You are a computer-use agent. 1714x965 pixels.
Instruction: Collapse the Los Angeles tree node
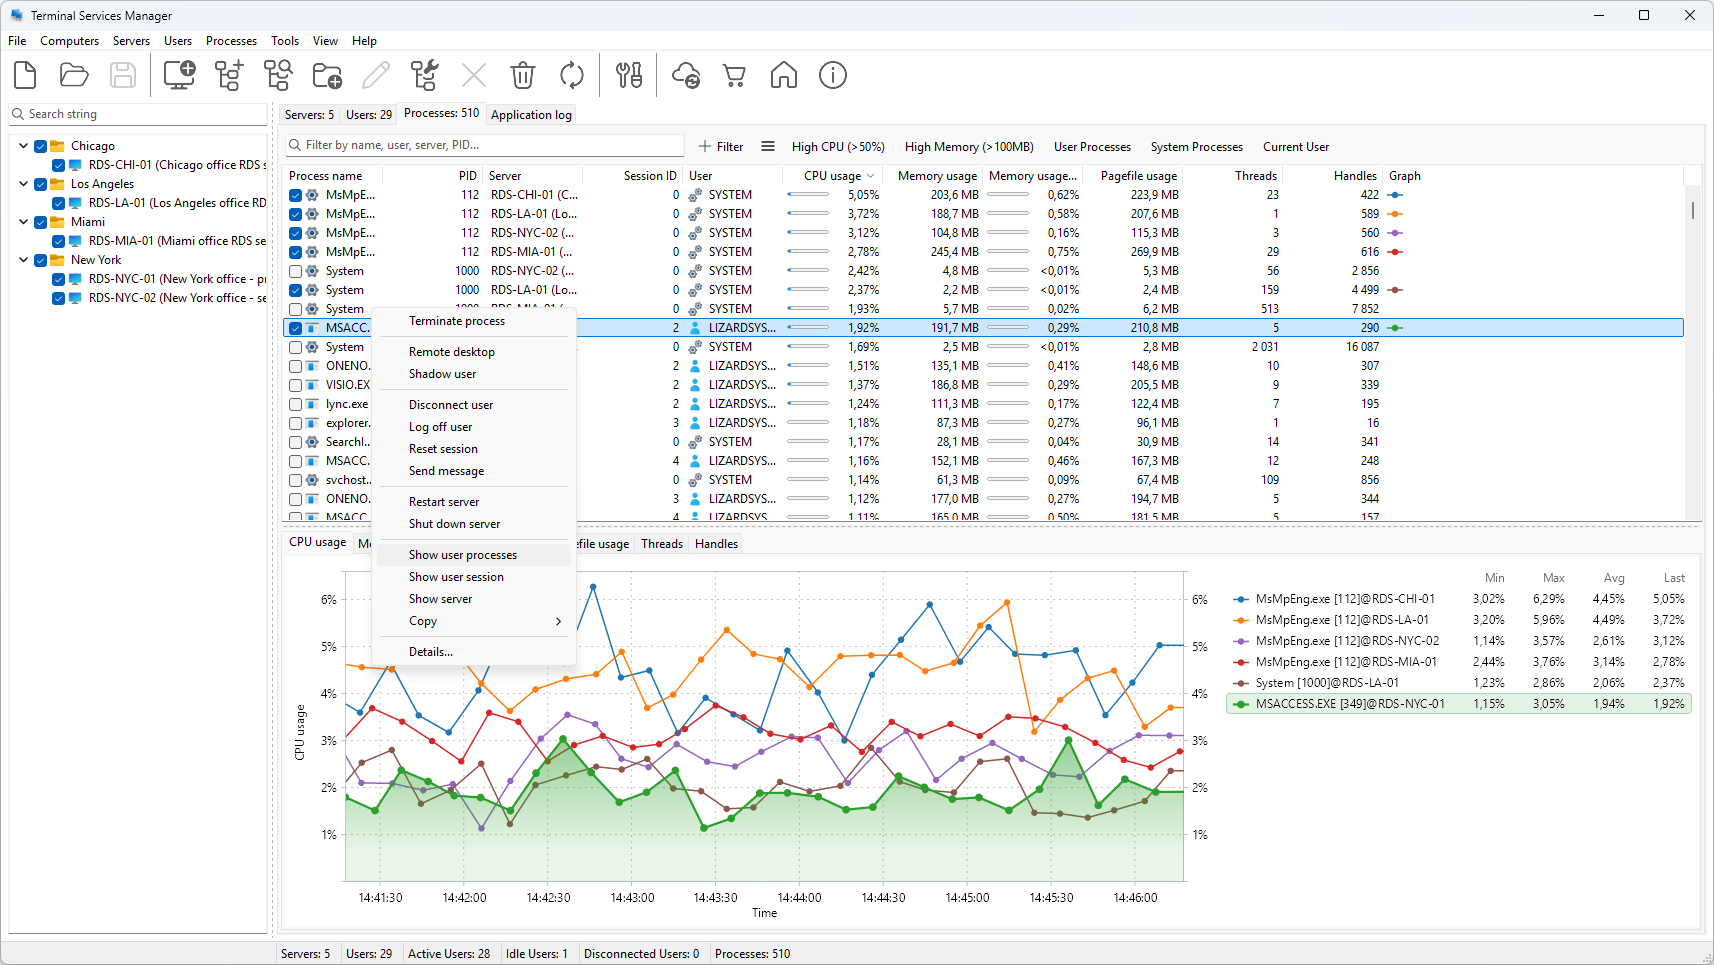click(x=23, y=184)
